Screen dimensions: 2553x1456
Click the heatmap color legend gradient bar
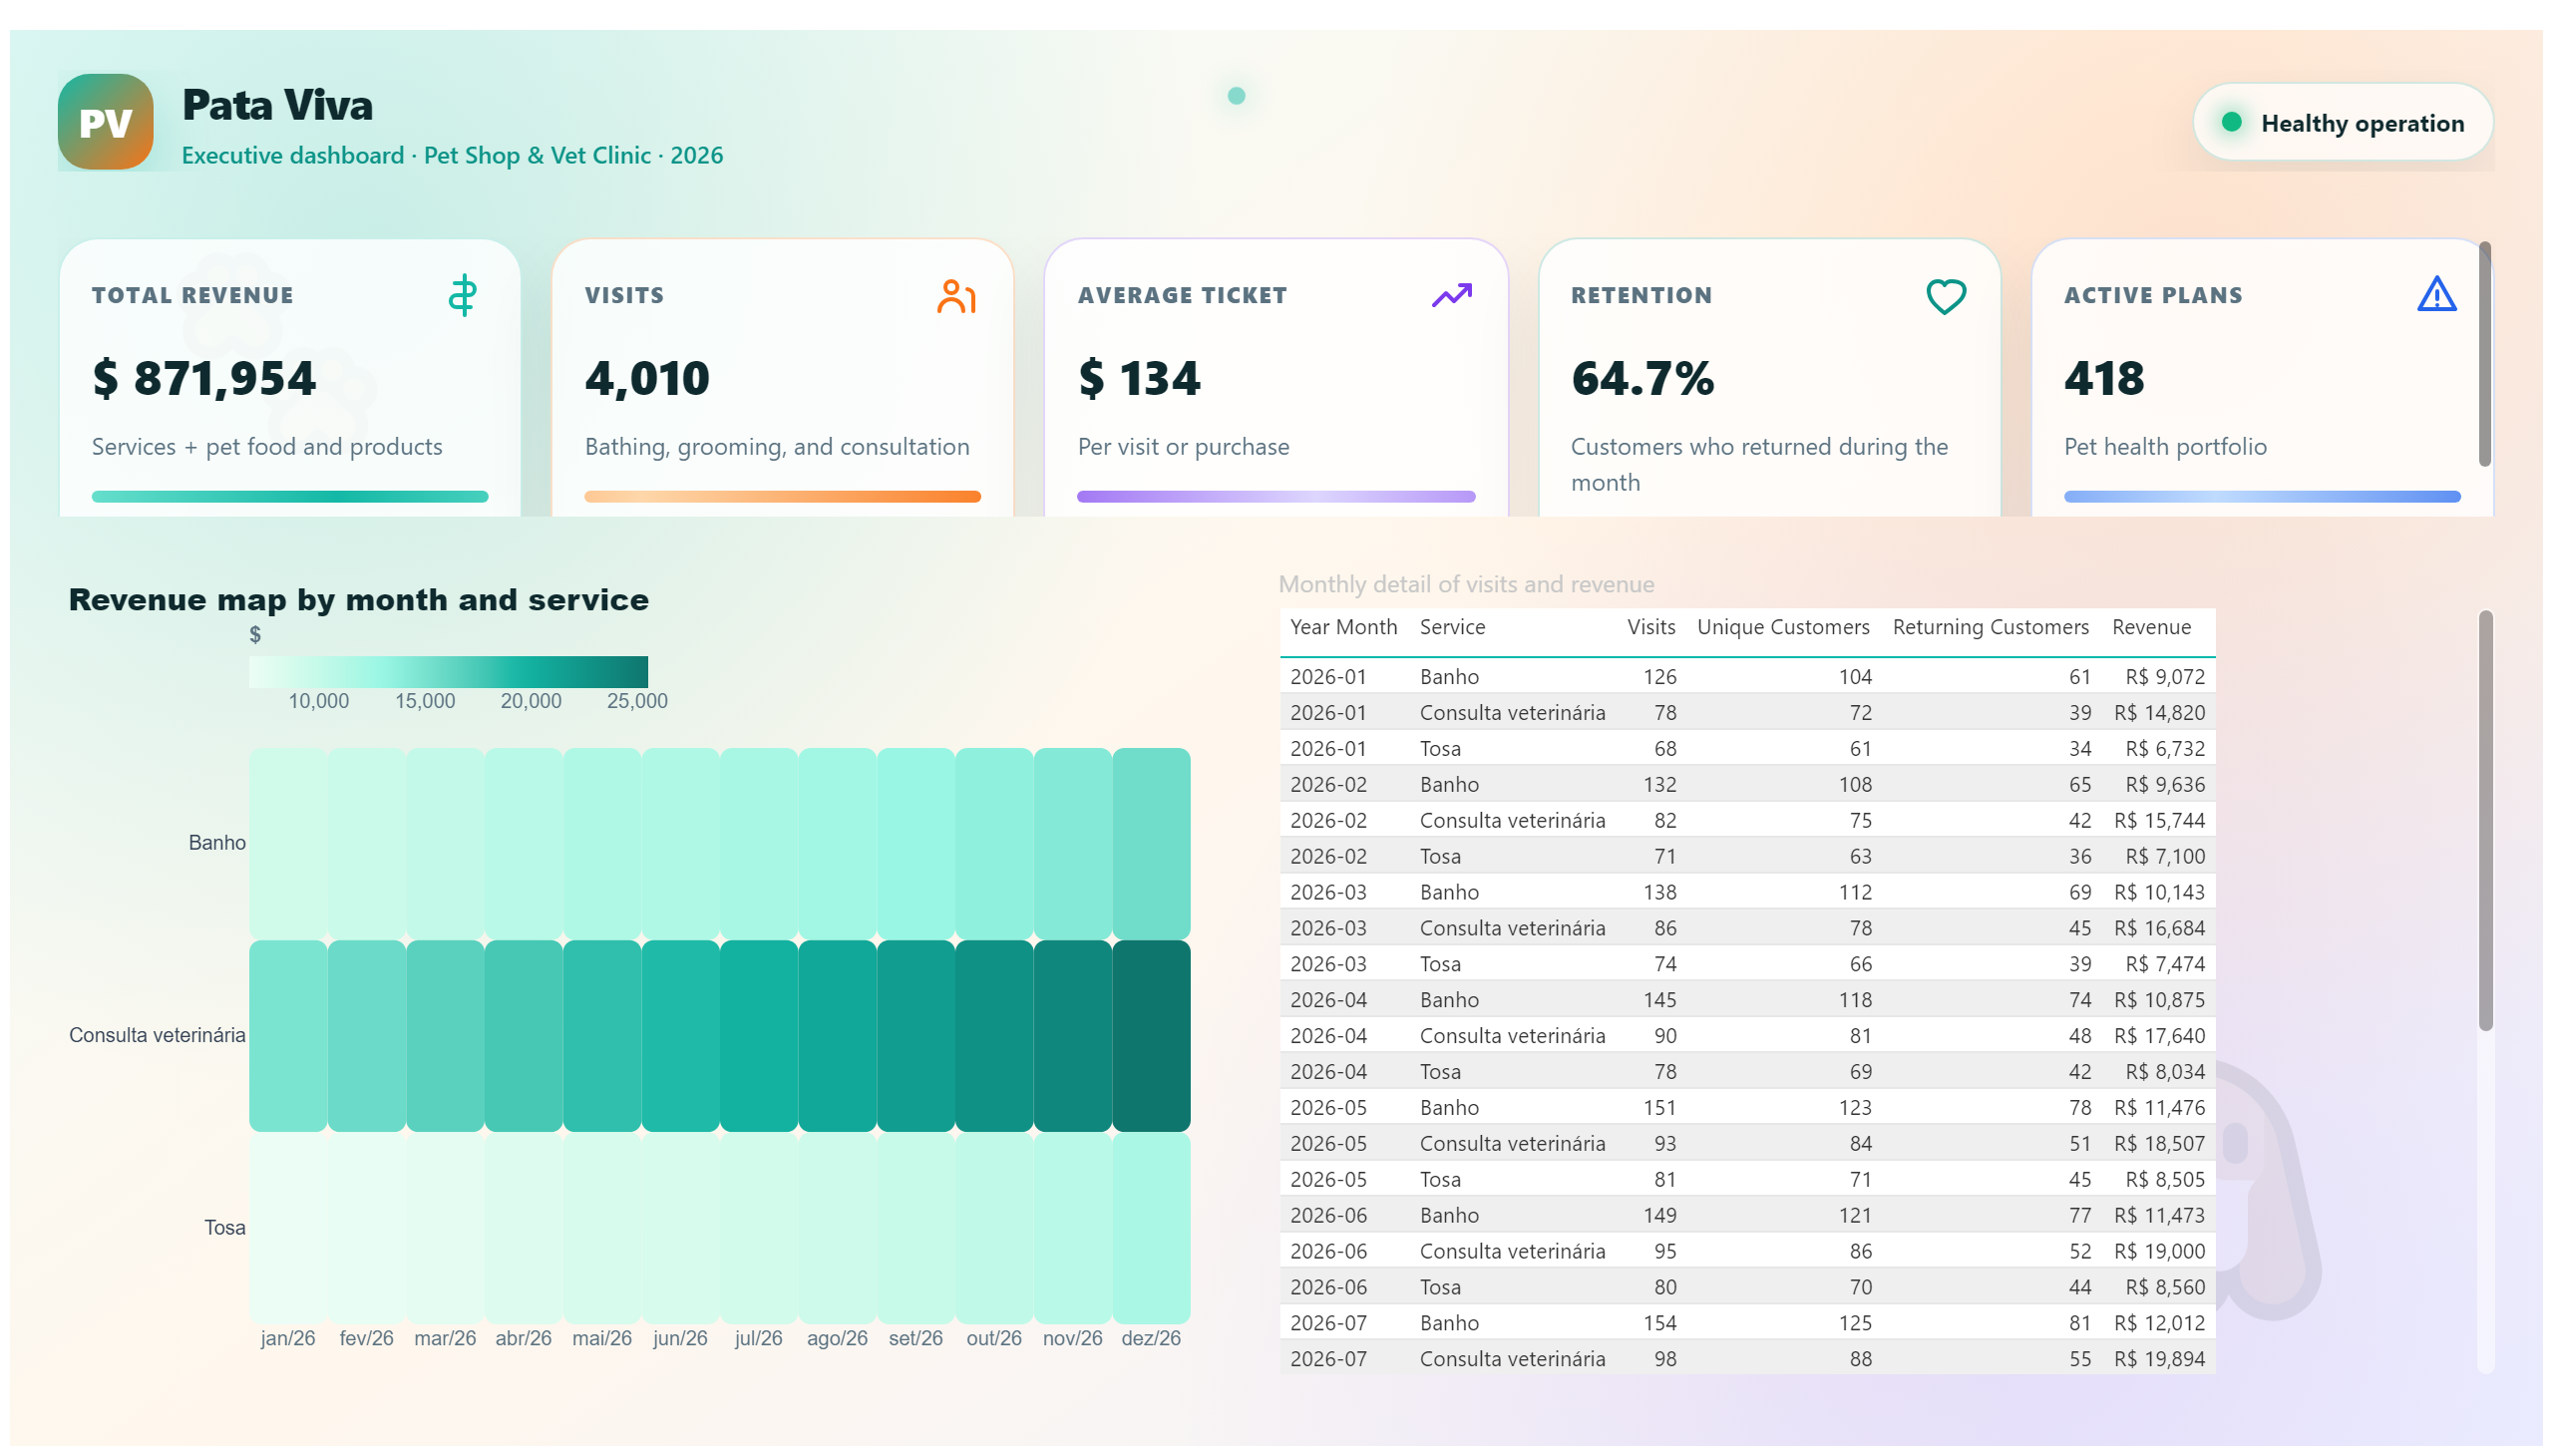click(448, 671)
